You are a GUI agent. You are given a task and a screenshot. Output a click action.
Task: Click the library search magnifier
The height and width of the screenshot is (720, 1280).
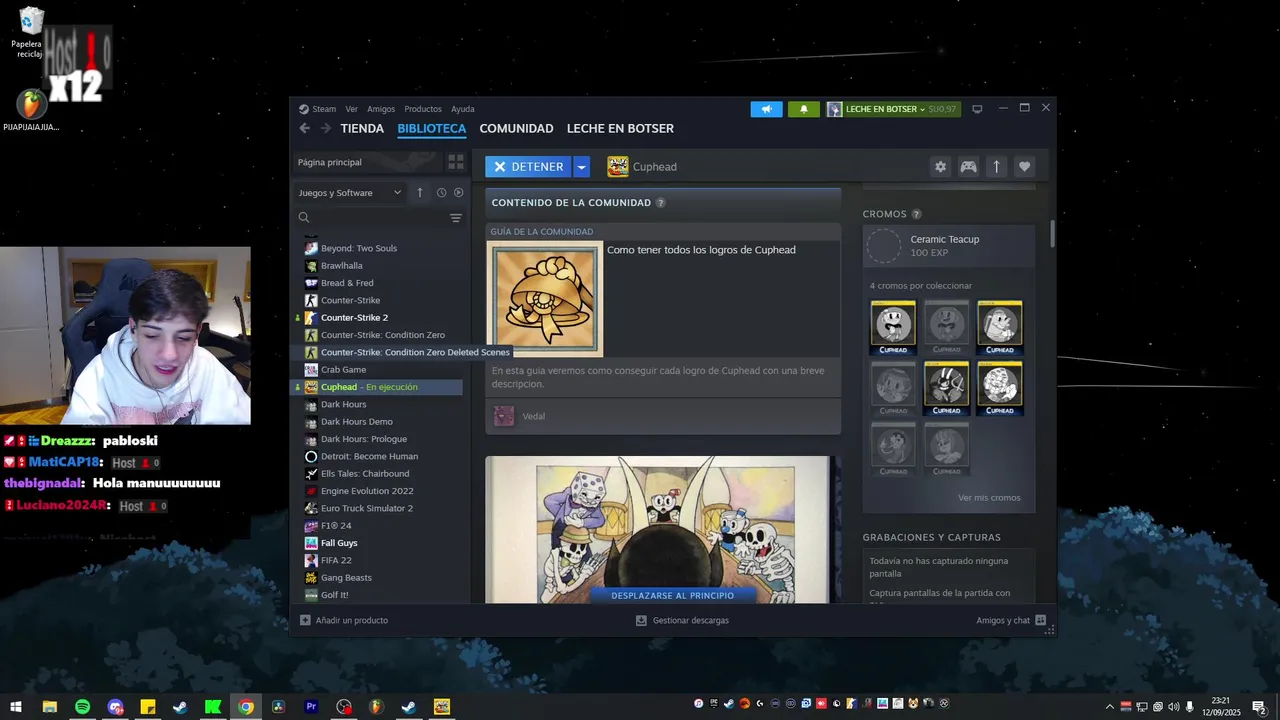pos(304,217)
